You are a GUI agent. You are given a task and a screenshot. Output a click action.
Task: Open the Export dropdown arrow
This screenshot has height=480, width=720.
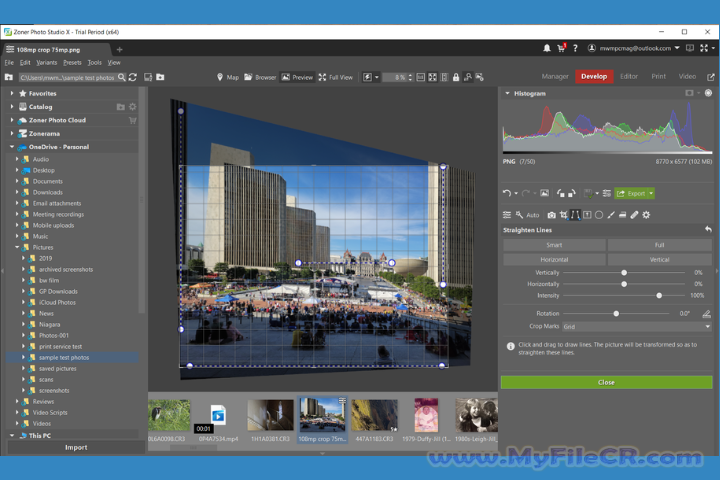click(651, 193)
